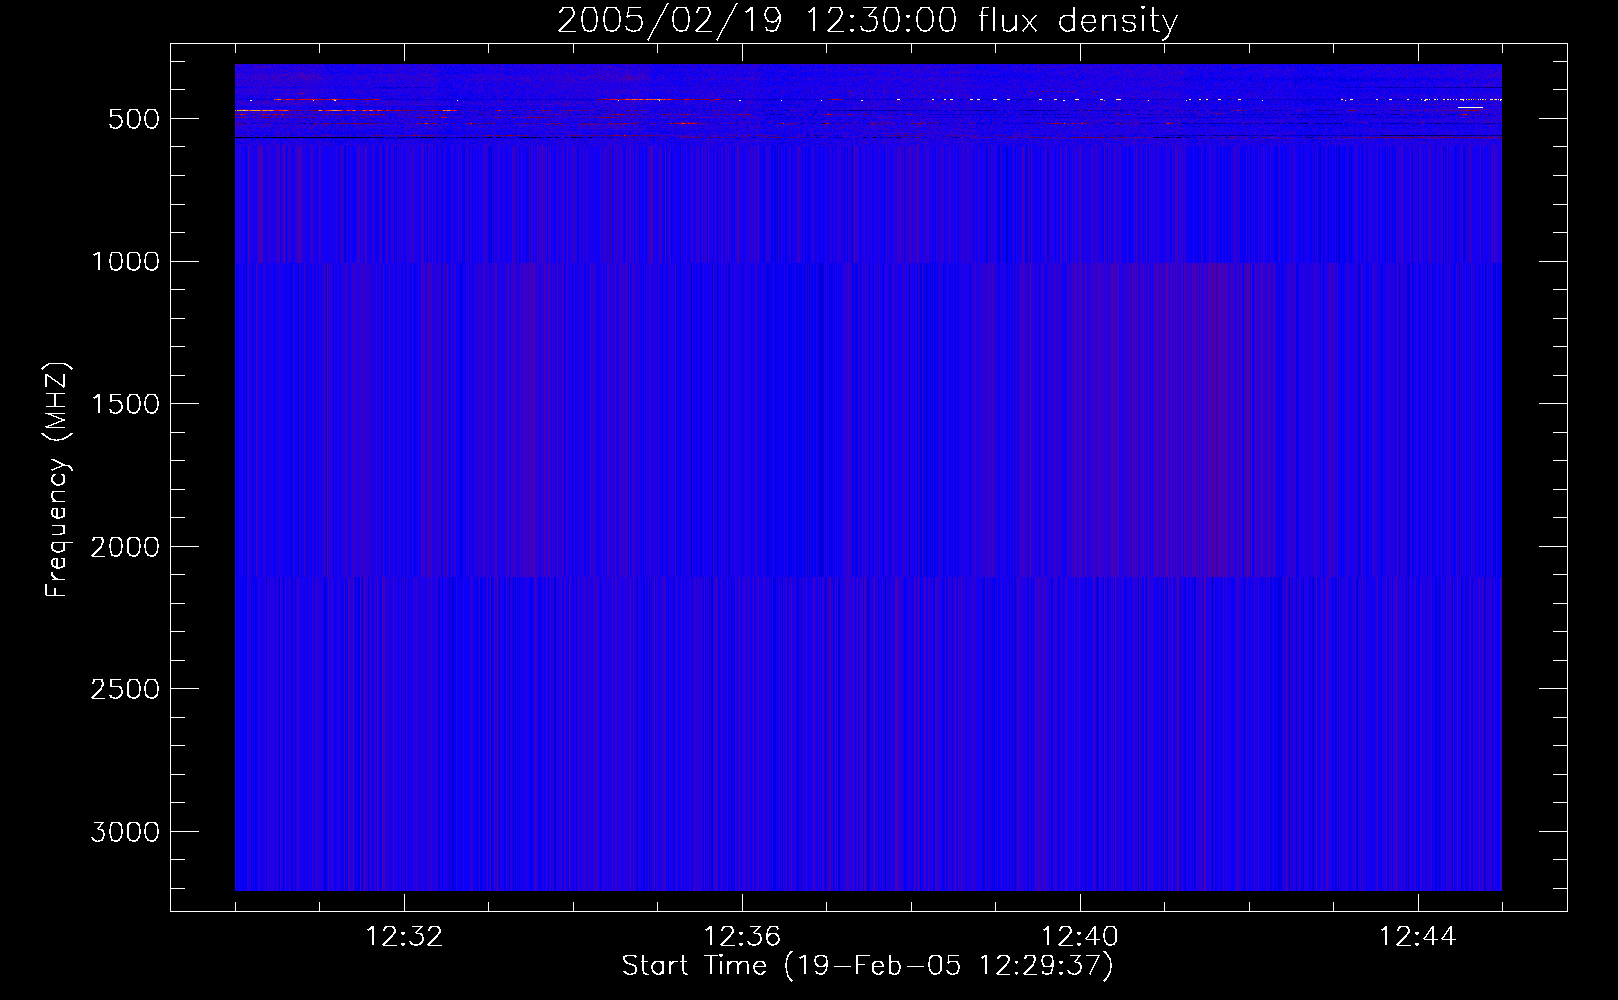Click the 12:40 time tick label

(1080, 937)
